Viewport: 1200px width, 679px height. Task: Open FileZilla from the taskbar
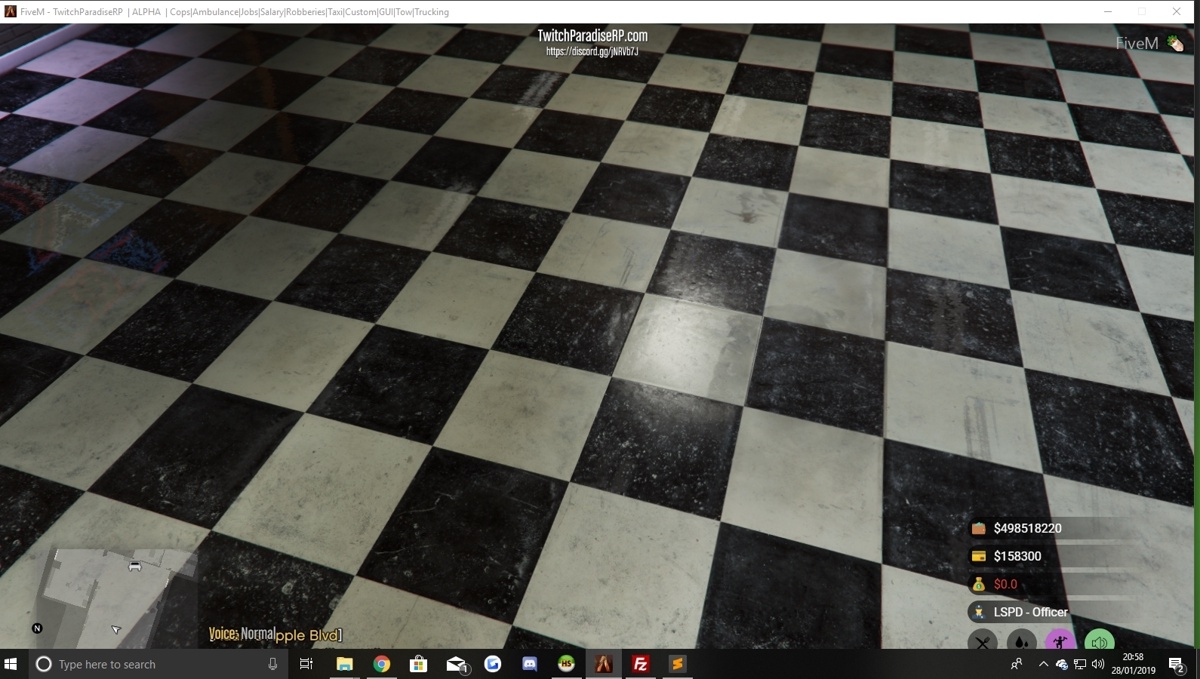(x=641, y=664)
